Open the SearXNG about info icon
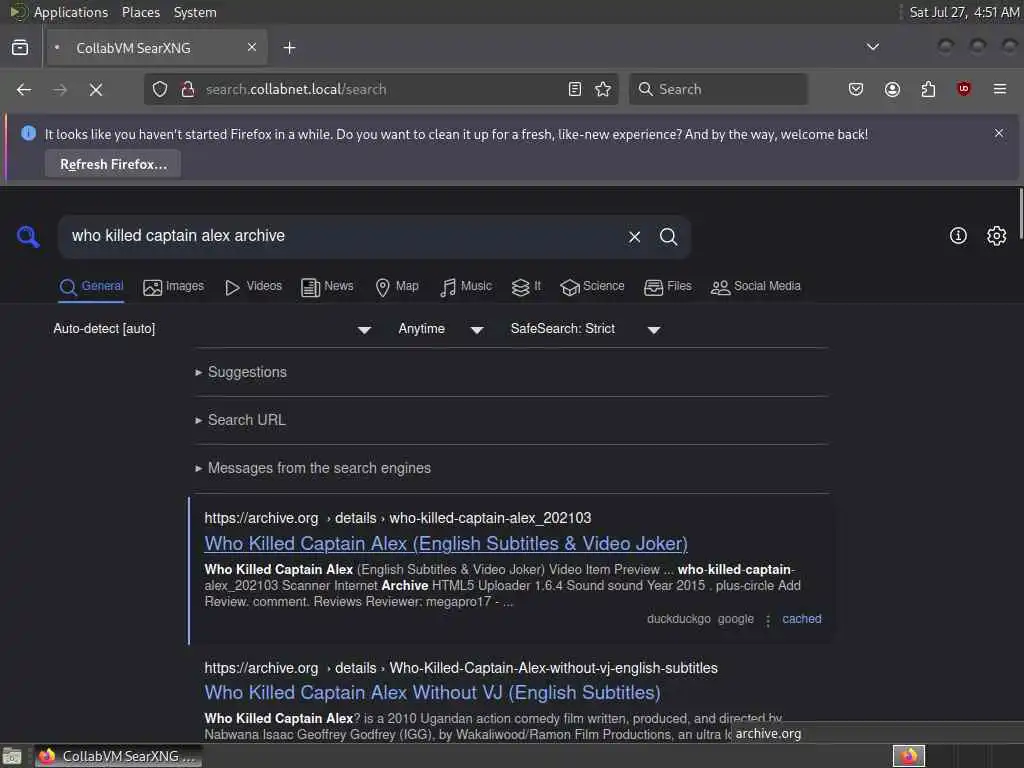This screenshot has width=1024, height=768. 958,236
